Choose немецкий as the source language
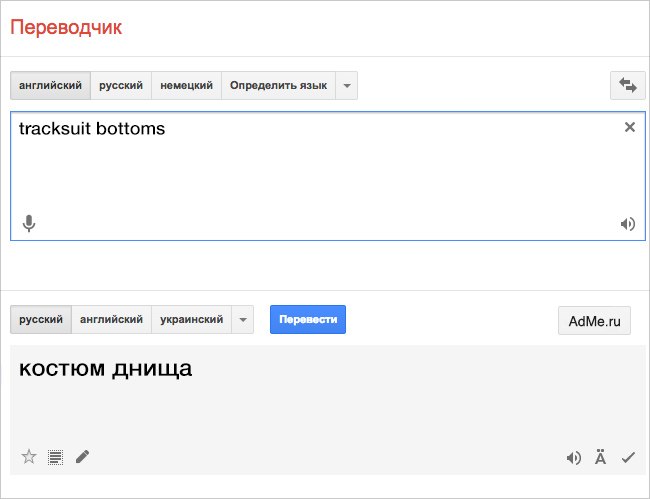The image size is (650, 499). [x=186, y=86]
